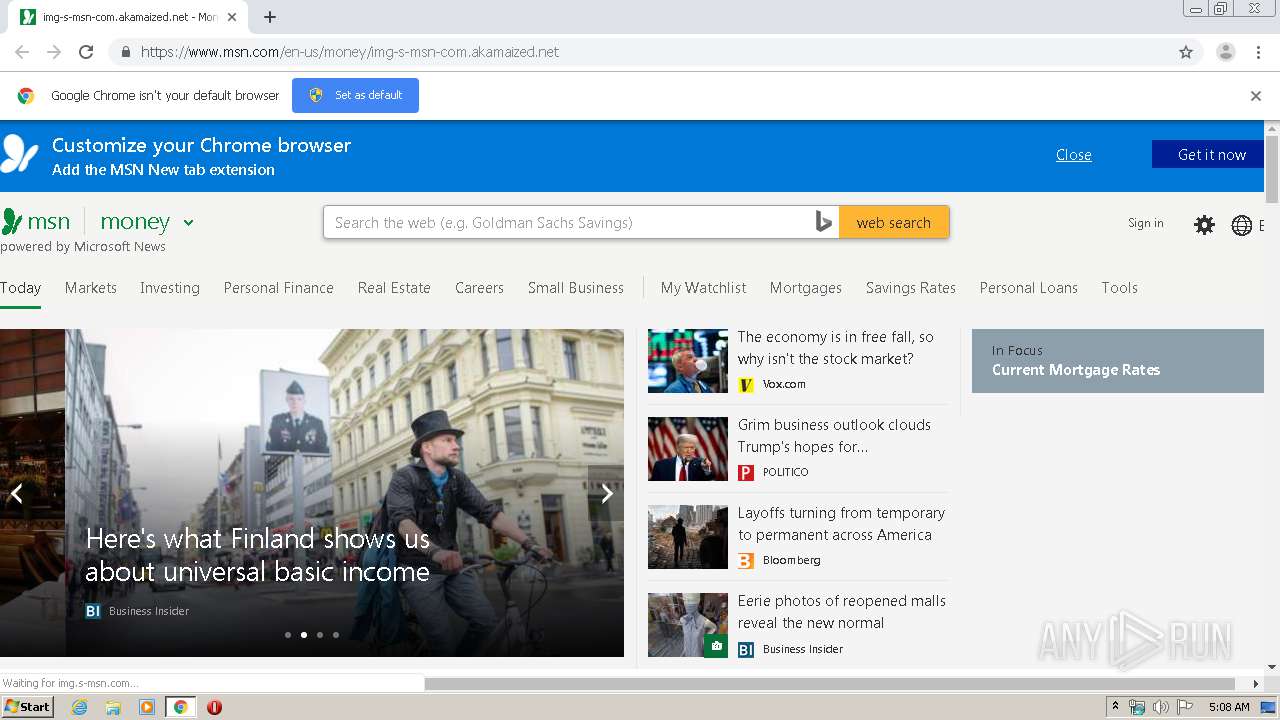Open My Watchlist
This screenshot has height=720, width=1280.
(x=703, y=288)
